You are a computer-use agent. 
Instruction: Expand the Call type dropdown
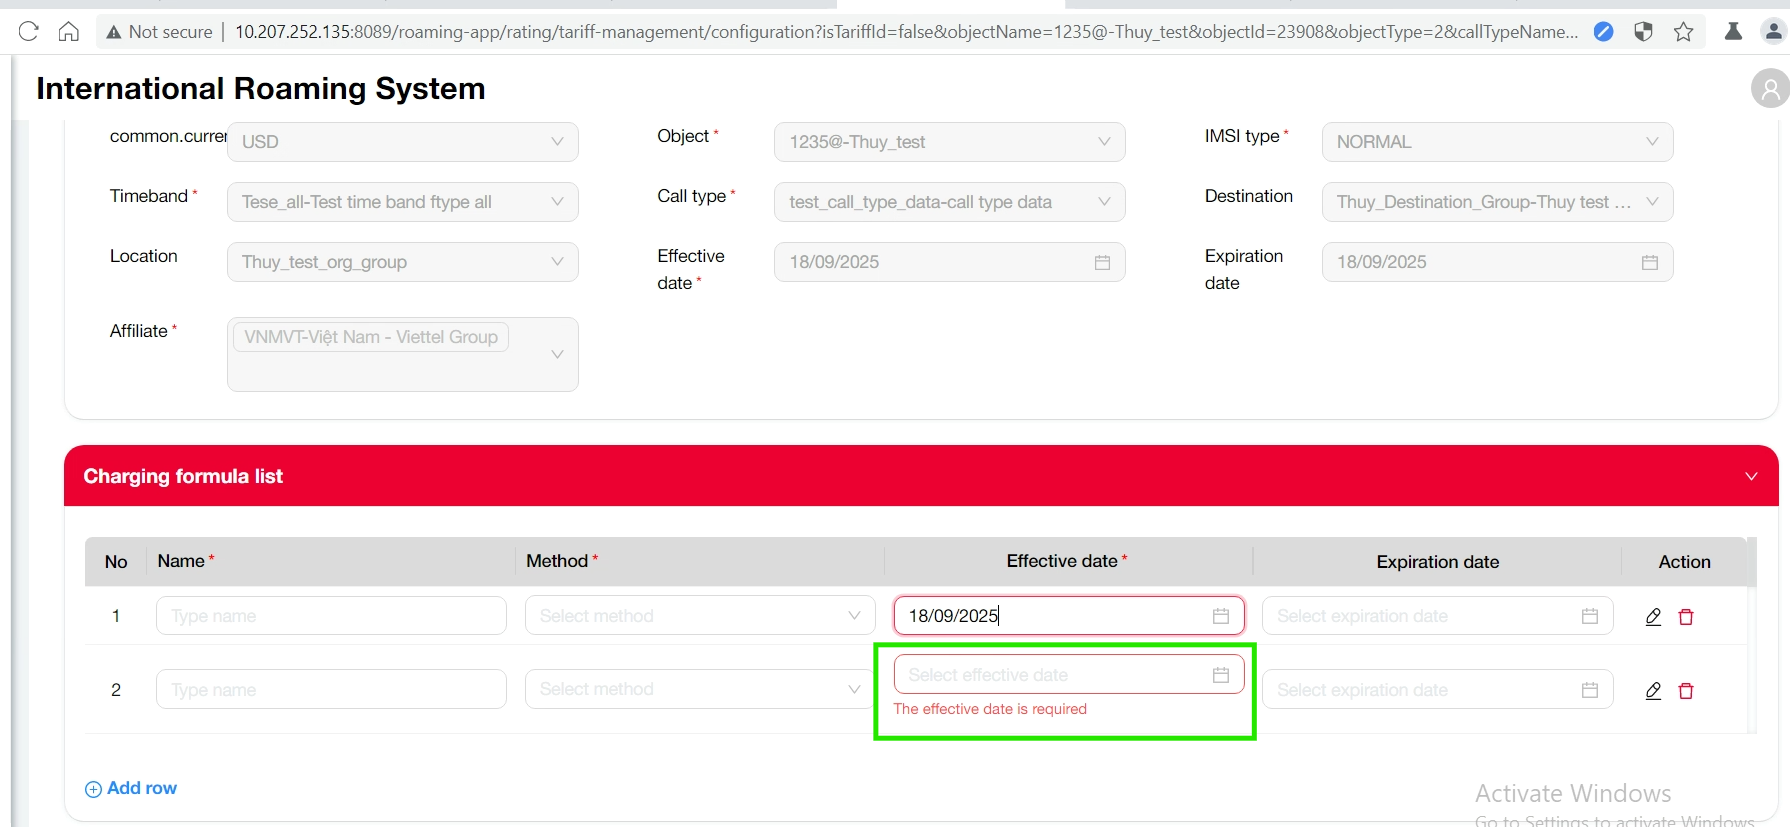pos(949,202)
